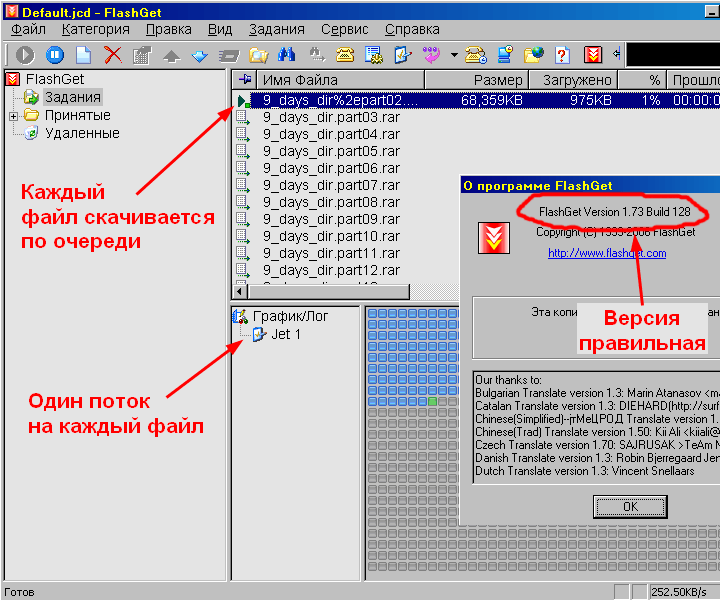720x600 pixels.
Task: Click the green active block in progress grid
Action: [432, 401]
